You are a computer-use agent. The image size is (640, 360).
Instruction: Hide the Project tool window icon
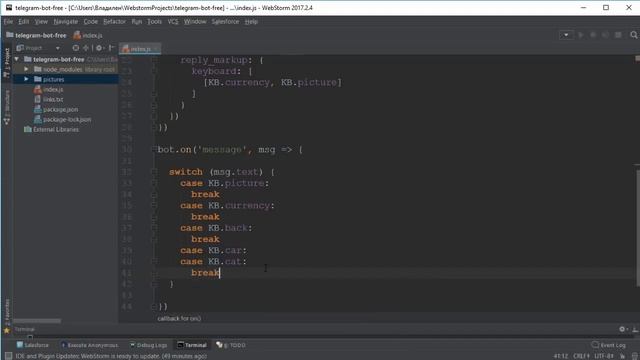[x=111, y=48]
